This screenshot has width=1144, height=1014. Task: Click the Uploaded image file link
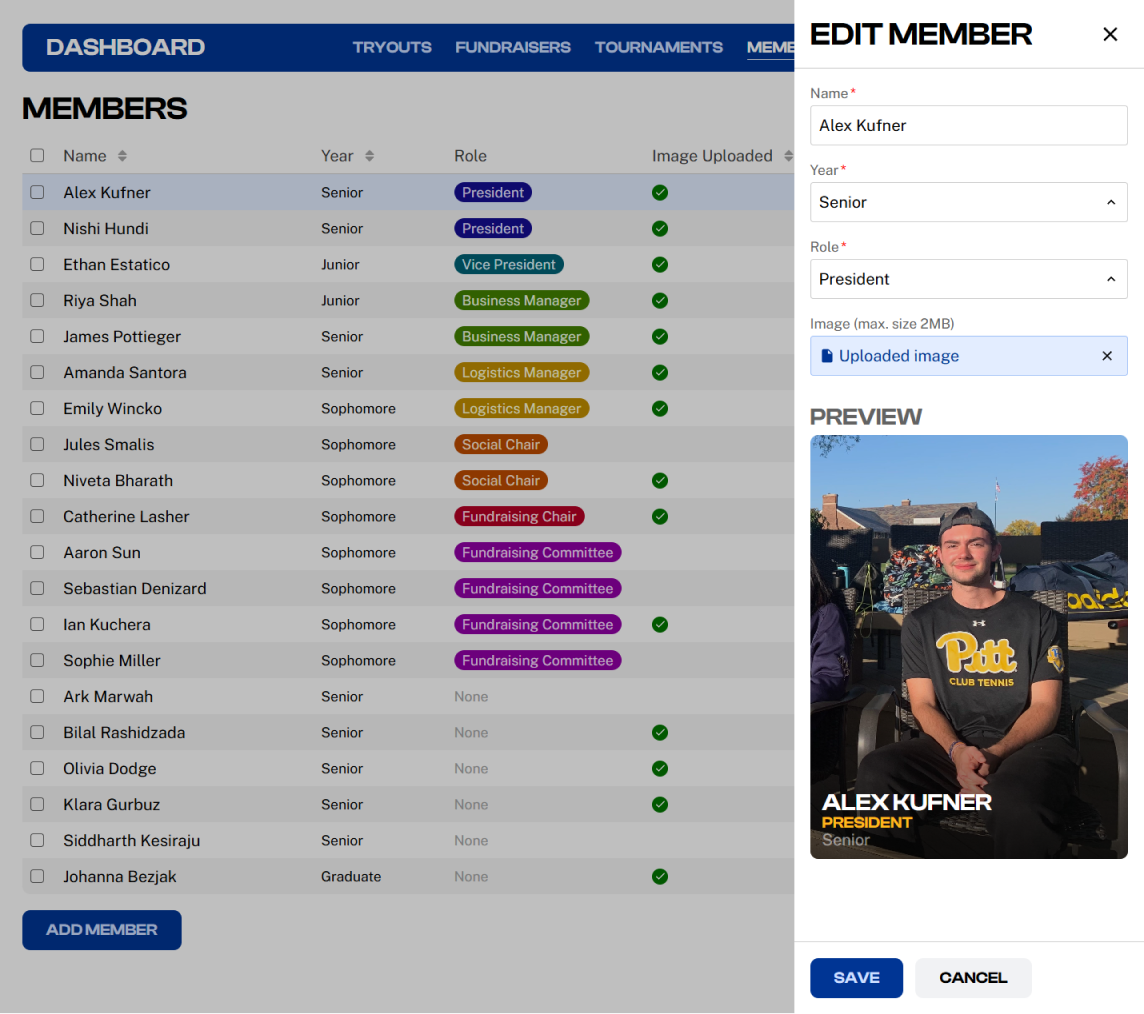click(x=898, y=356)
